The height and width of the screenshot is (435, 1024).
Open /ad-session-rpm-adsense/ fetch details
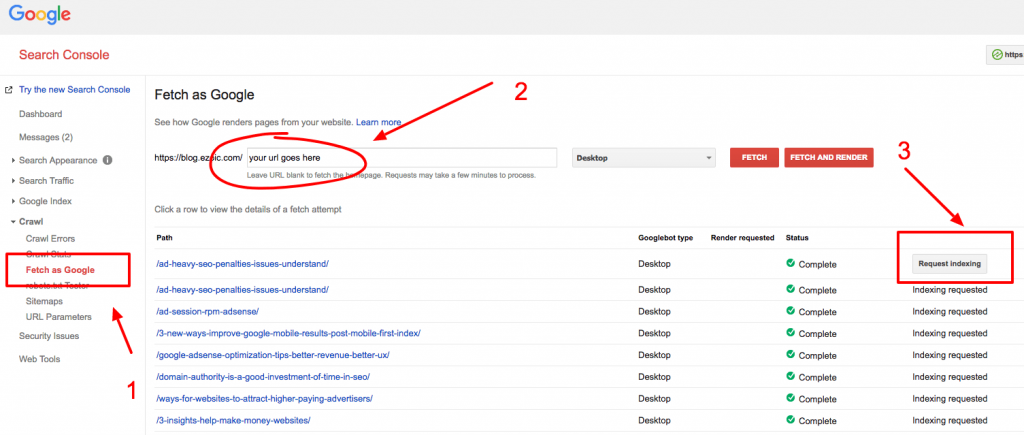pos(208,312)
